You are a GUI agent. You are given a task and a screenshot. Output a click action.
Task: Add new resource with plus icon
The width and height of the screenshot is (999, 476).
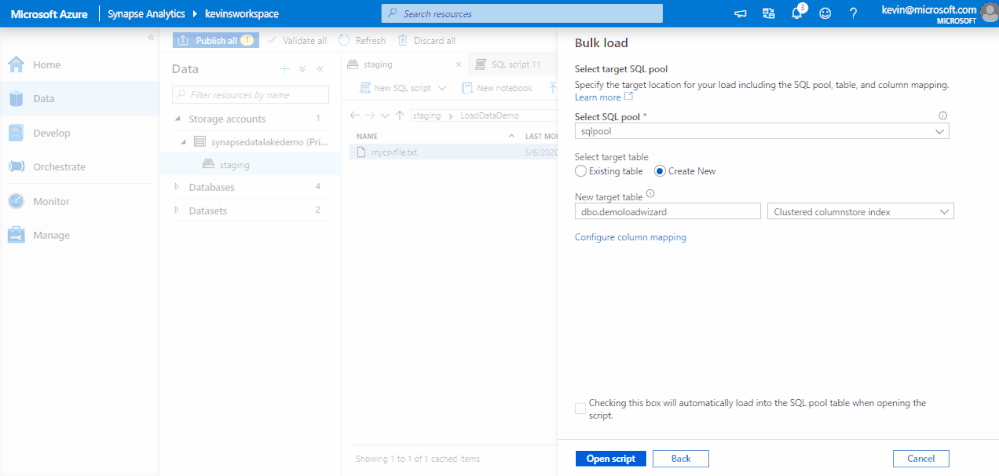[x=285, y=69]
